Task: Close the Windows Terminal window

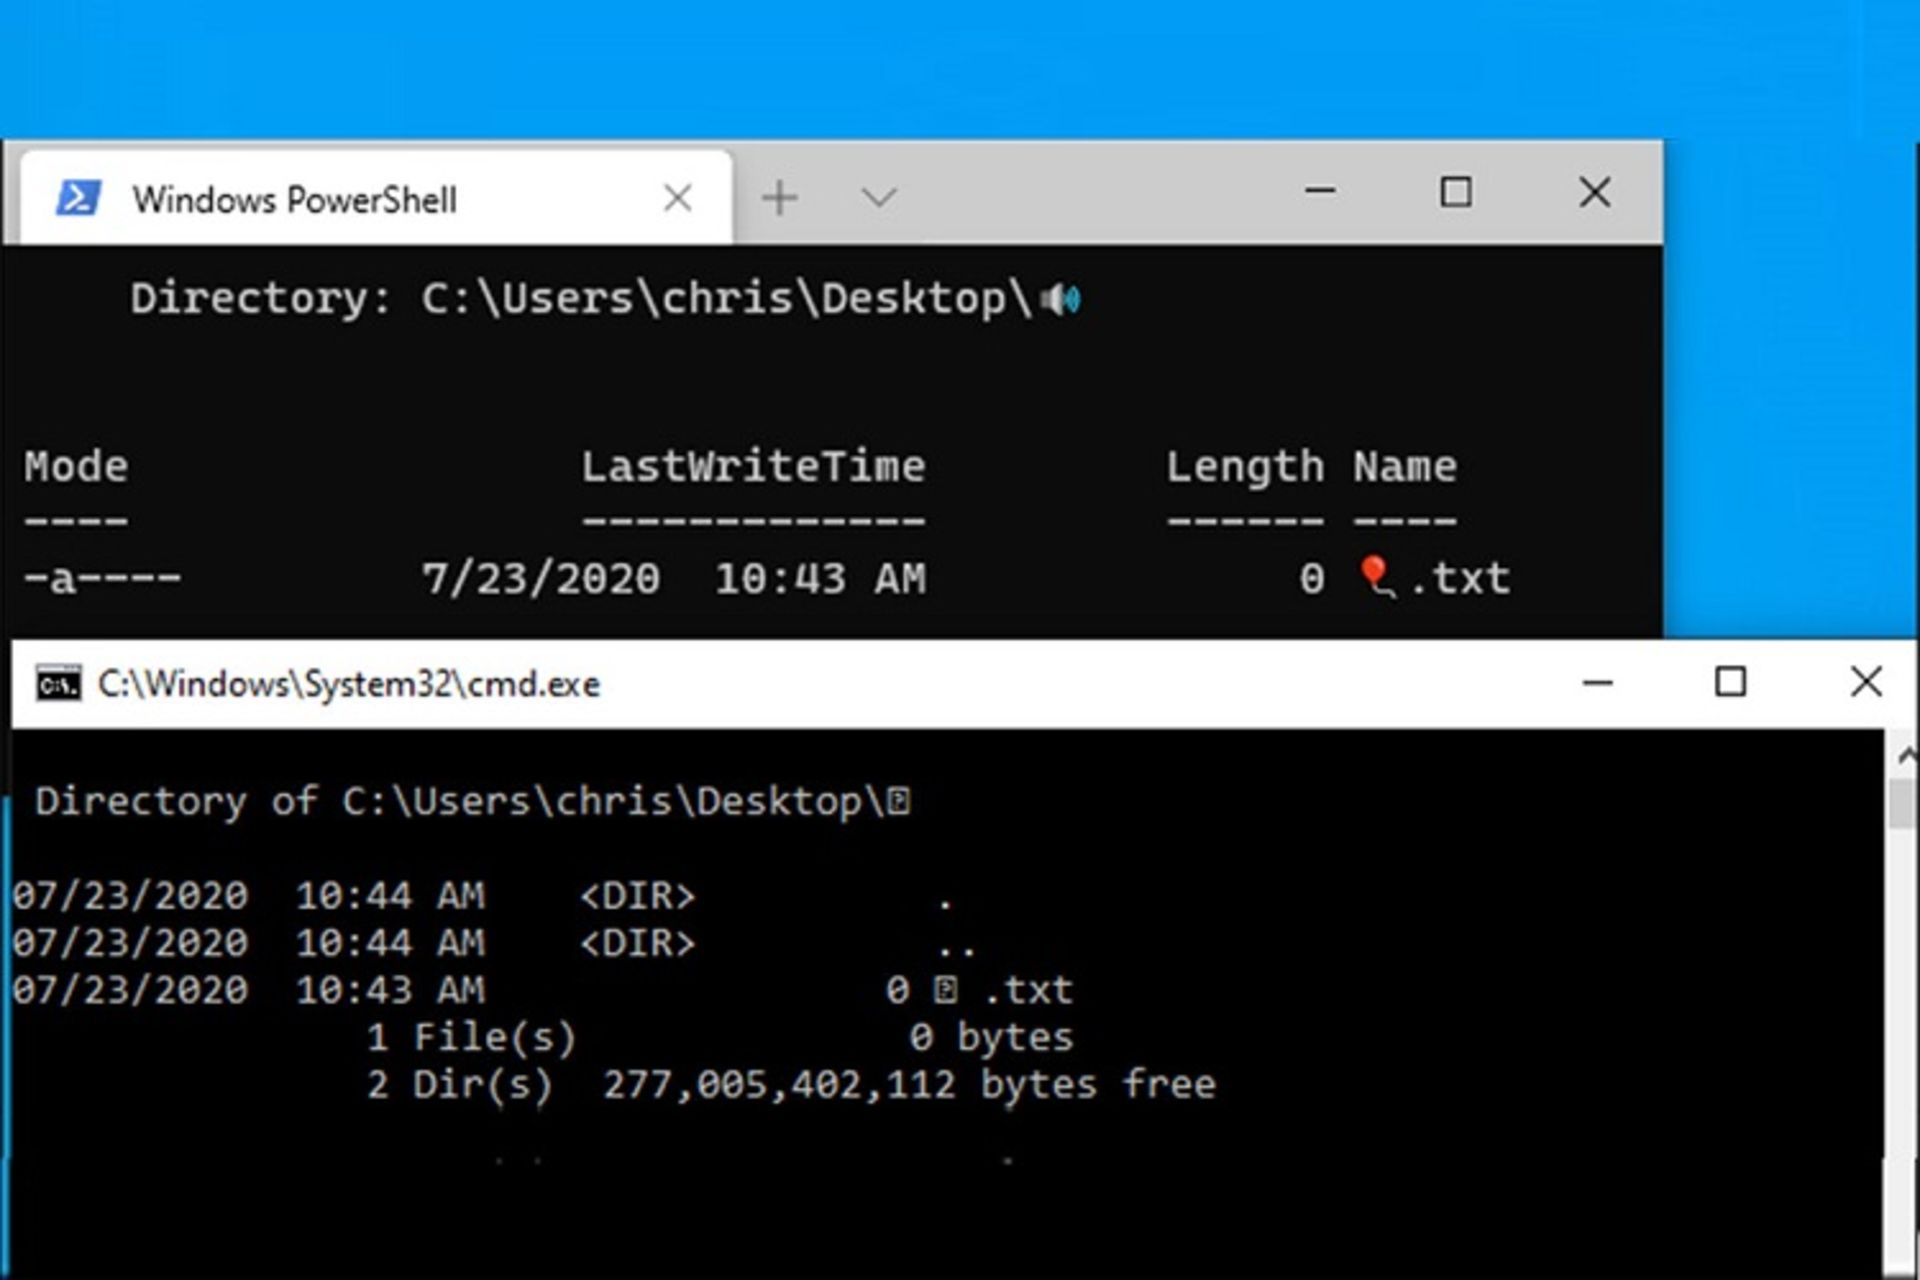Action: [1594, 192]
